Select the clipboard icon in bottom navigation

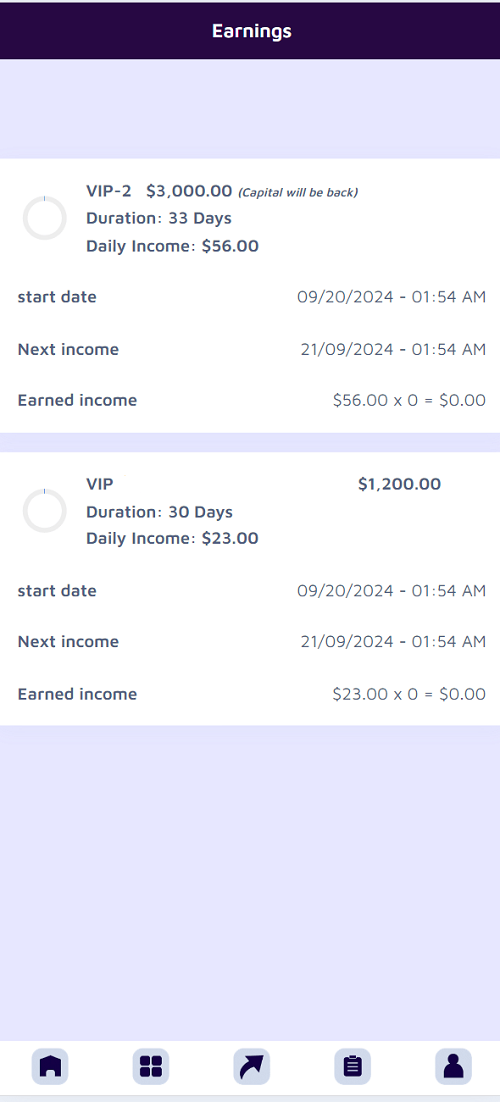352,1066
